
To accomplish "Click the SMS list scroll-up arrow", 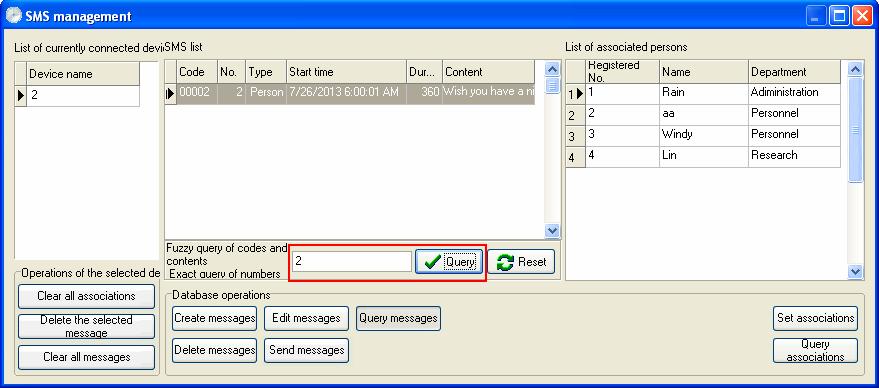I will point(553,69).
